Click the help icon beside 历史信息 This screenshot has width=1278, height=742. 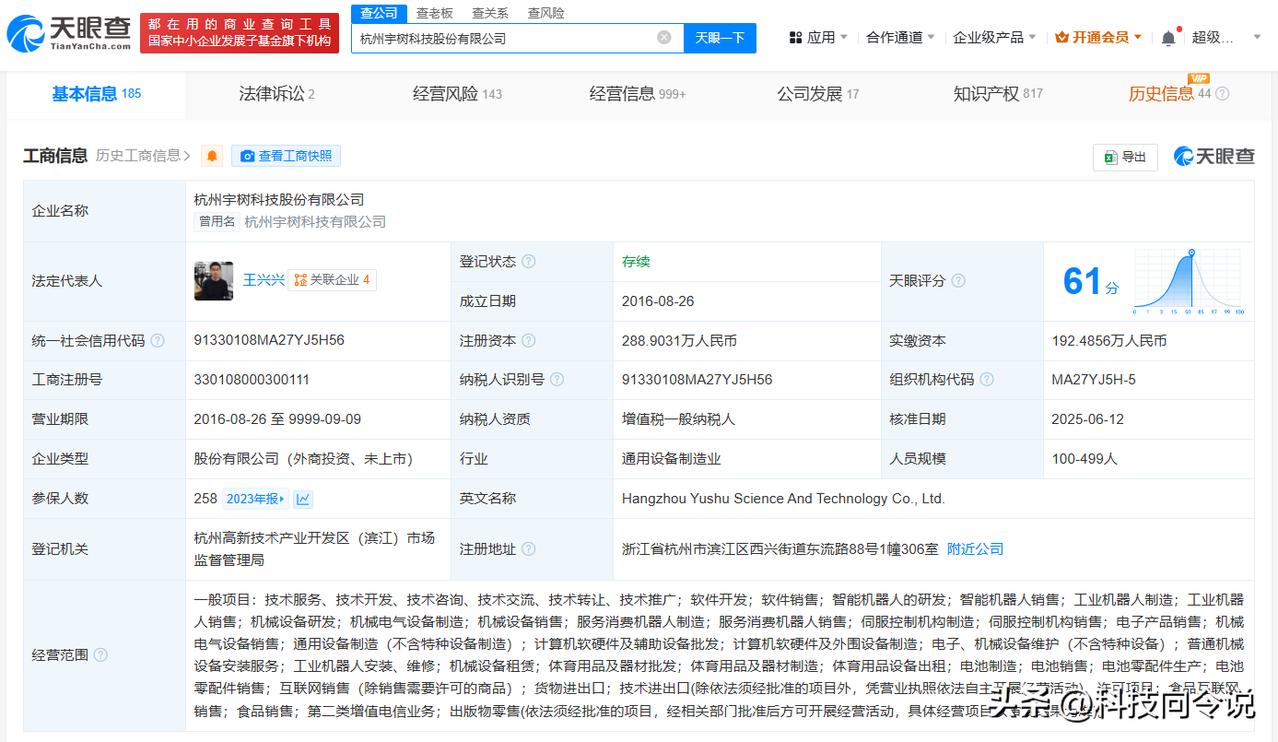(x=1222, y=94)
